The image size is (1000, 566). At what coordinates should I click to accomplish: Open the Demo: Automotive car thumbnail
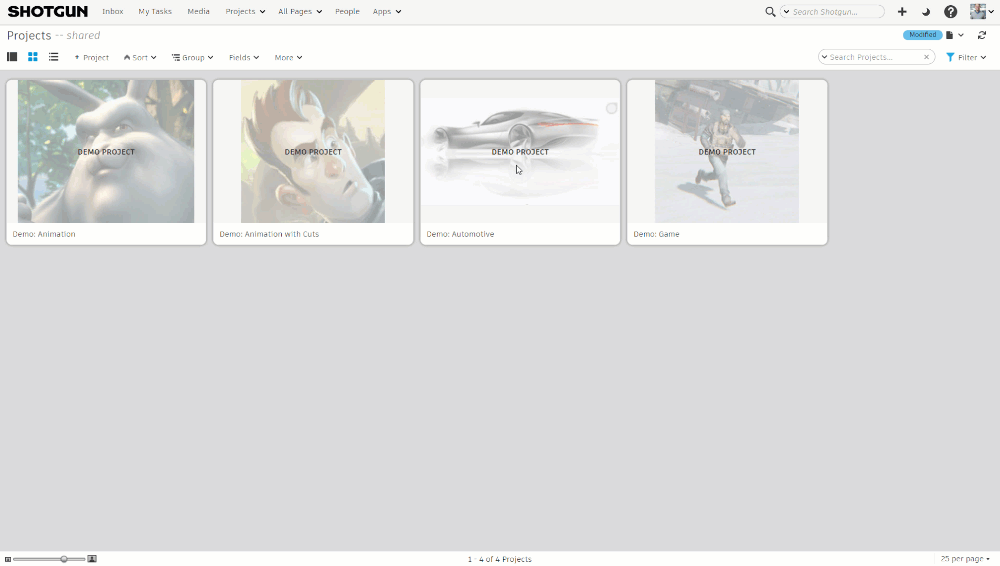[520, 151]
